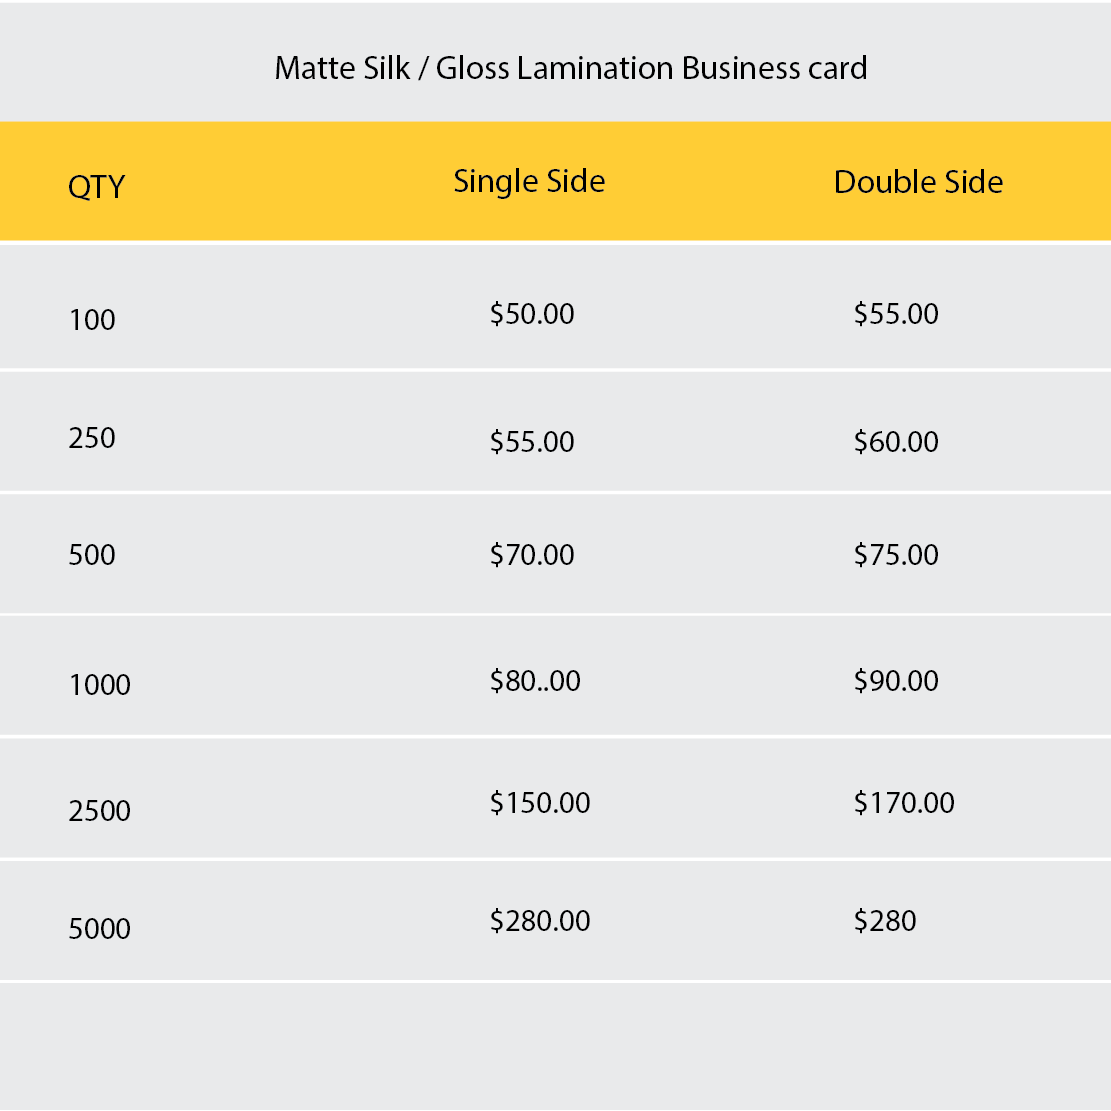The height and width of the screenshot is (1111, 1111).
Task: Click the $170.00 double side price
Action: tap(904, 803)
